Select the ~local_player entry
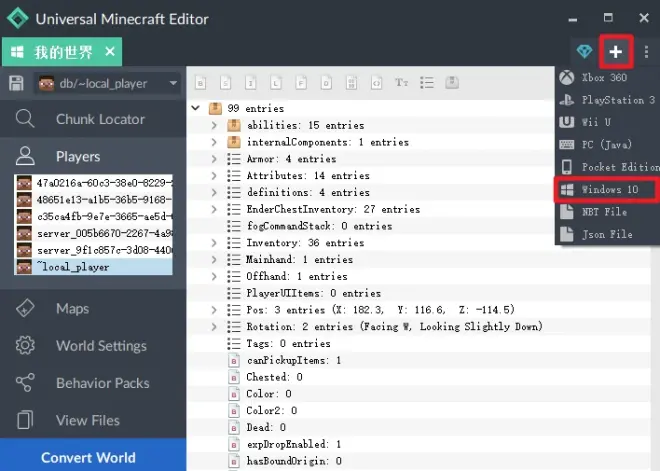 pos(93,267)
